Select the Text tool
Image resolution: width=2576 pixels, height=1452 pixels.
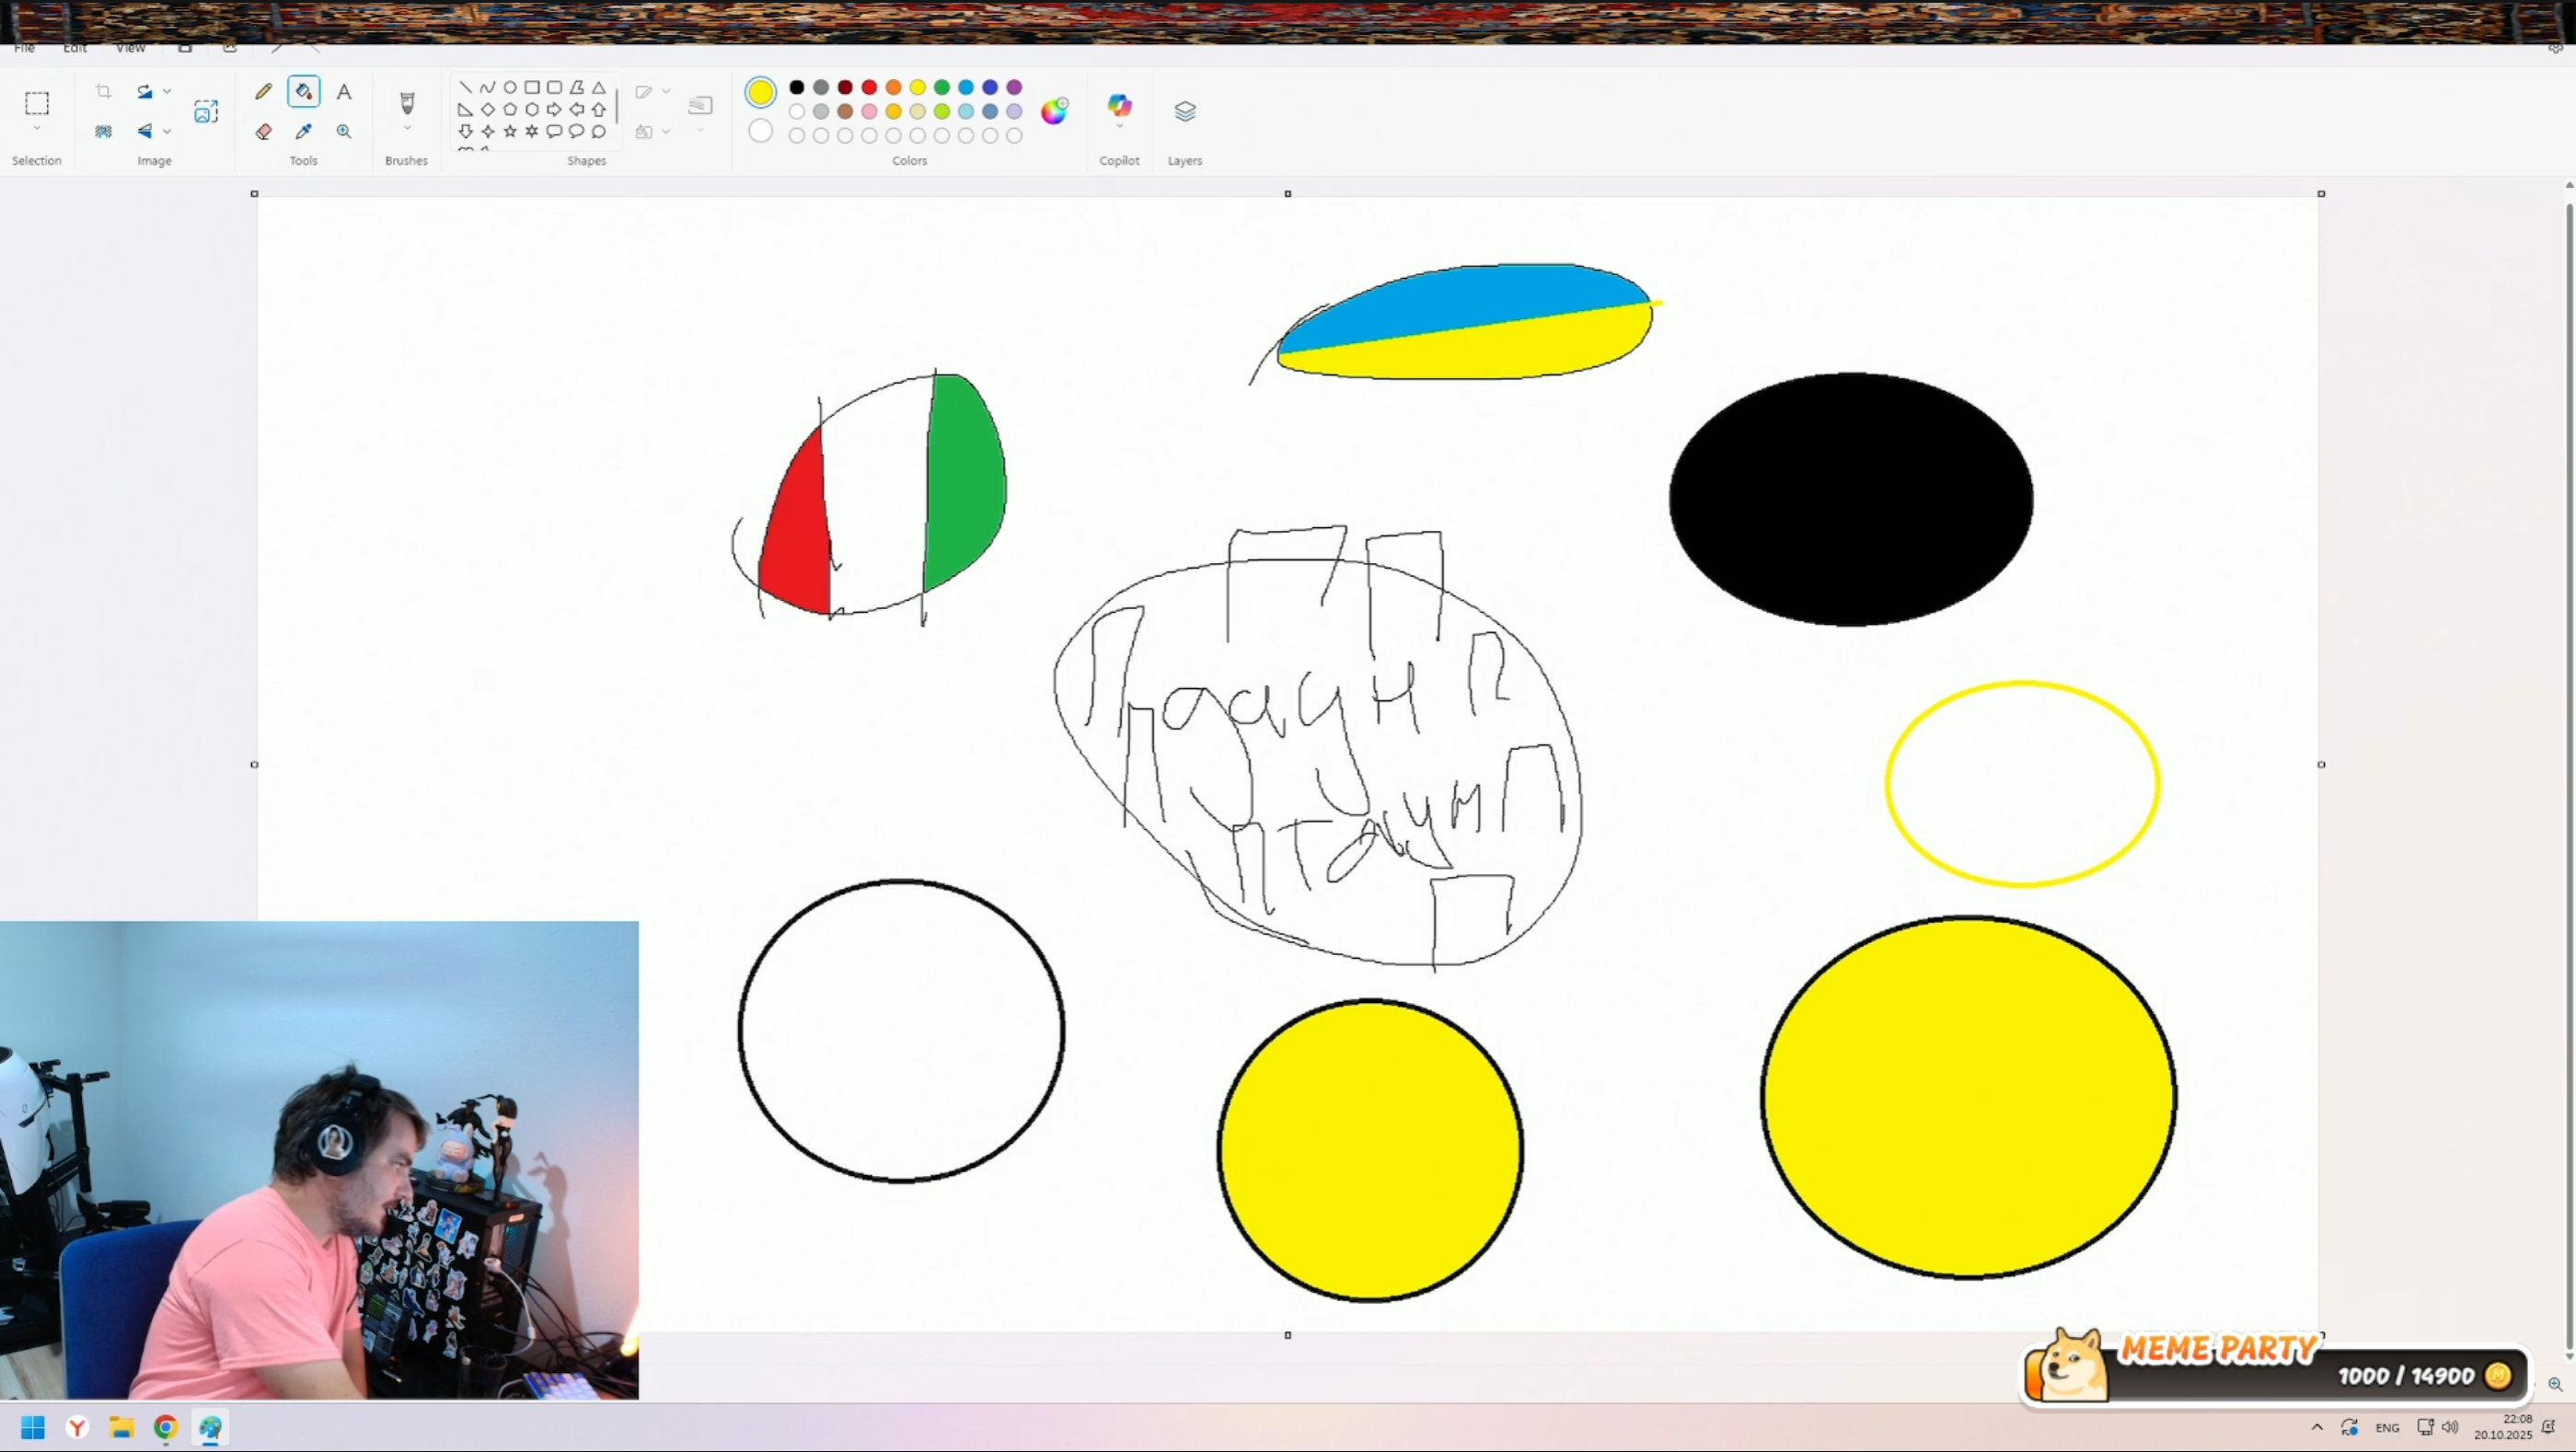344,92
